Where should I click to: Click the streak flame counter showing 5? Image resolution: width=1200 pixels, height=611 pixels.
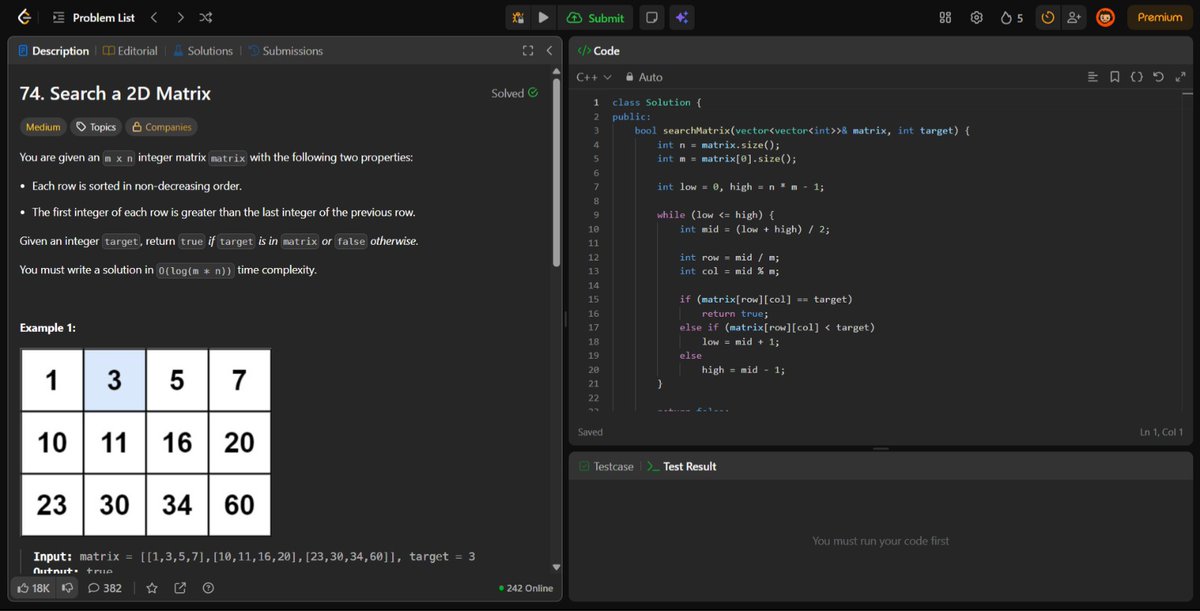[x=1011, y=18]
